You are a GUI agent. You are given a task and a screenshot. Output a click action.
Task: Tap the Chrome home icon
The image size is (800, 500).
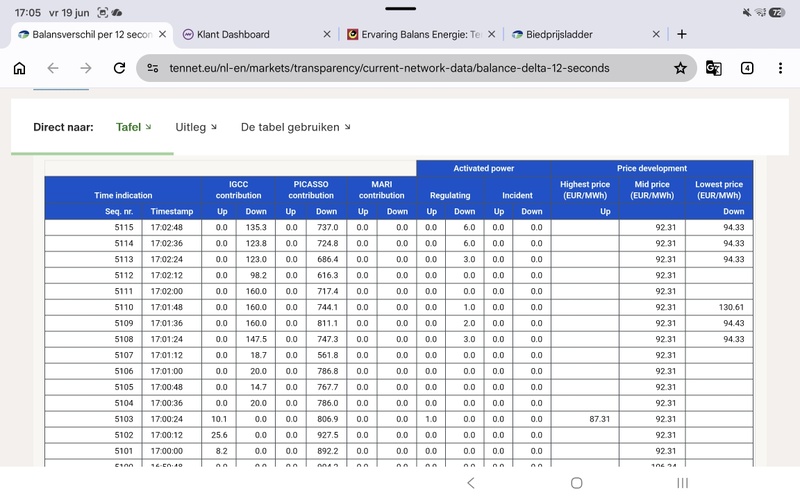tap(19, 68)
